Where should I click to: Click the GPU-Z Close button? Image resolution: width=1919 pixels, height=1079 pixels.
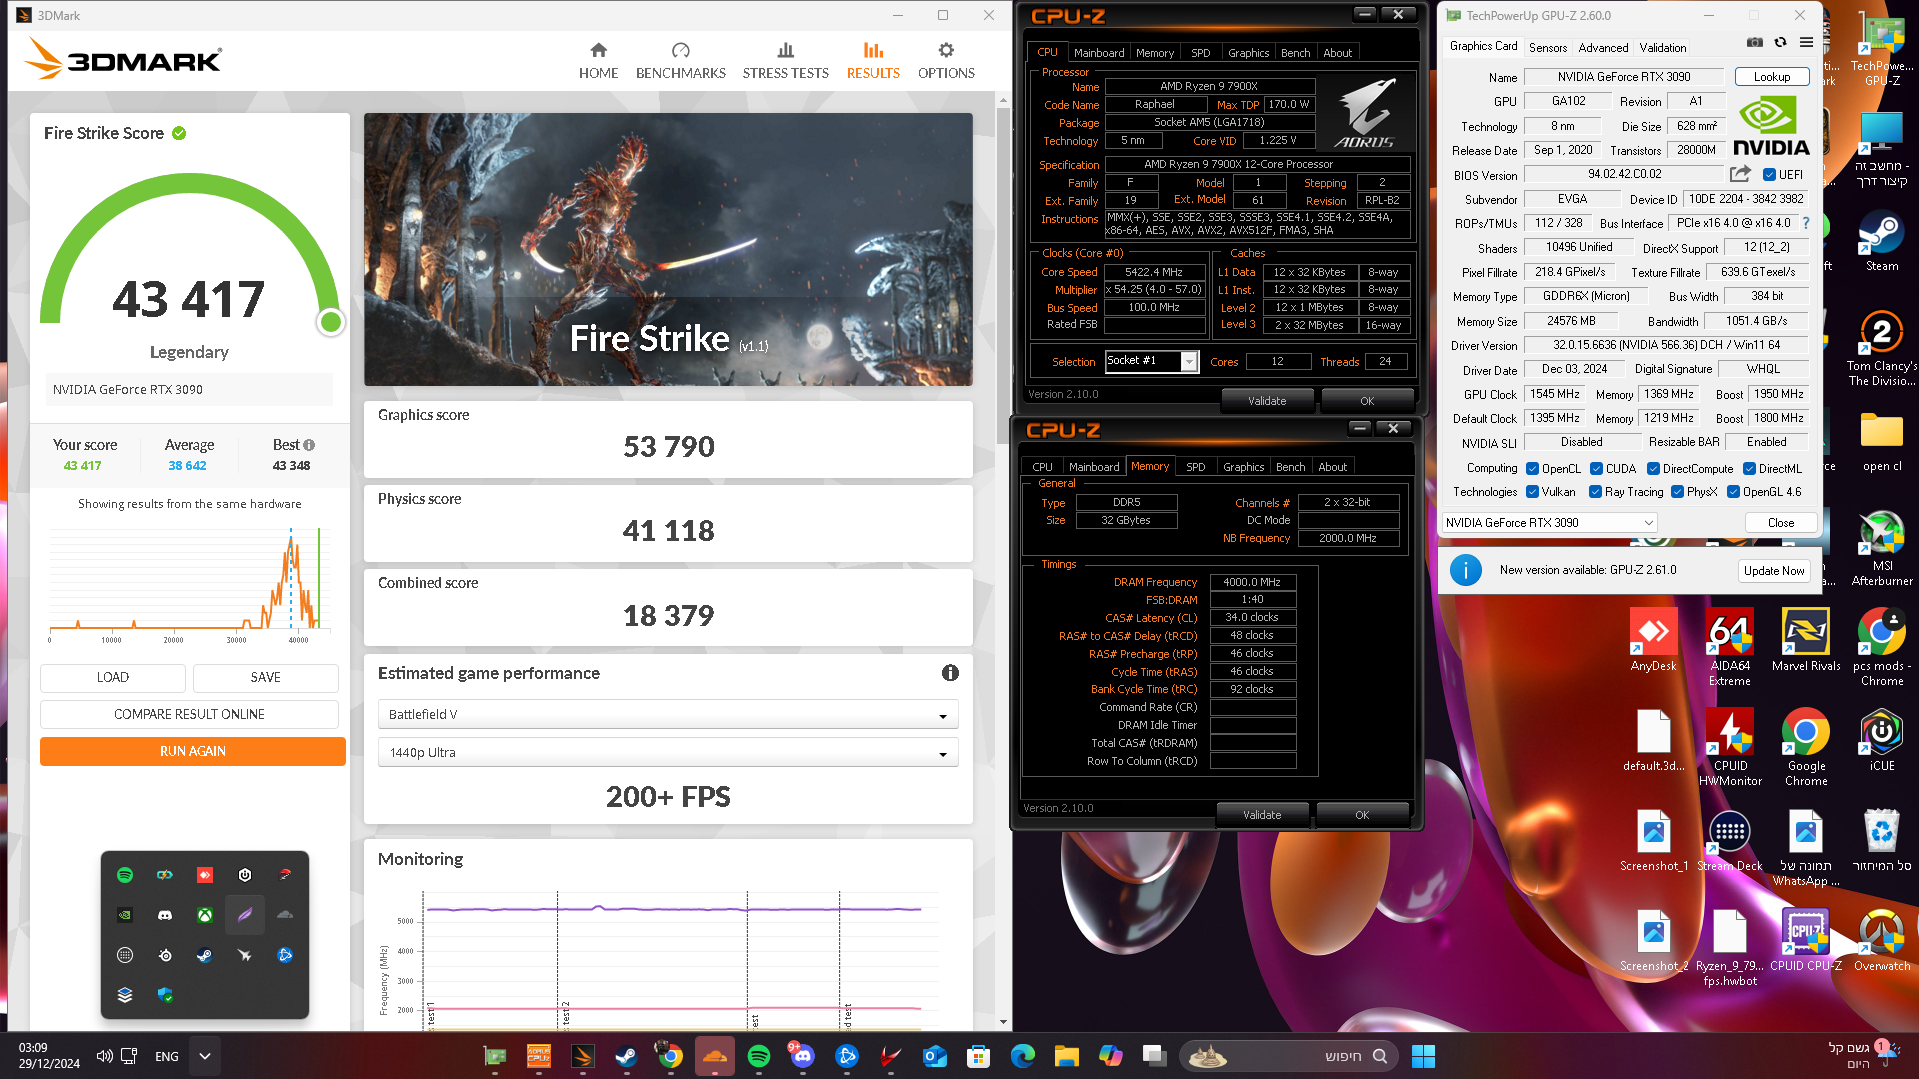[1781, 522]
